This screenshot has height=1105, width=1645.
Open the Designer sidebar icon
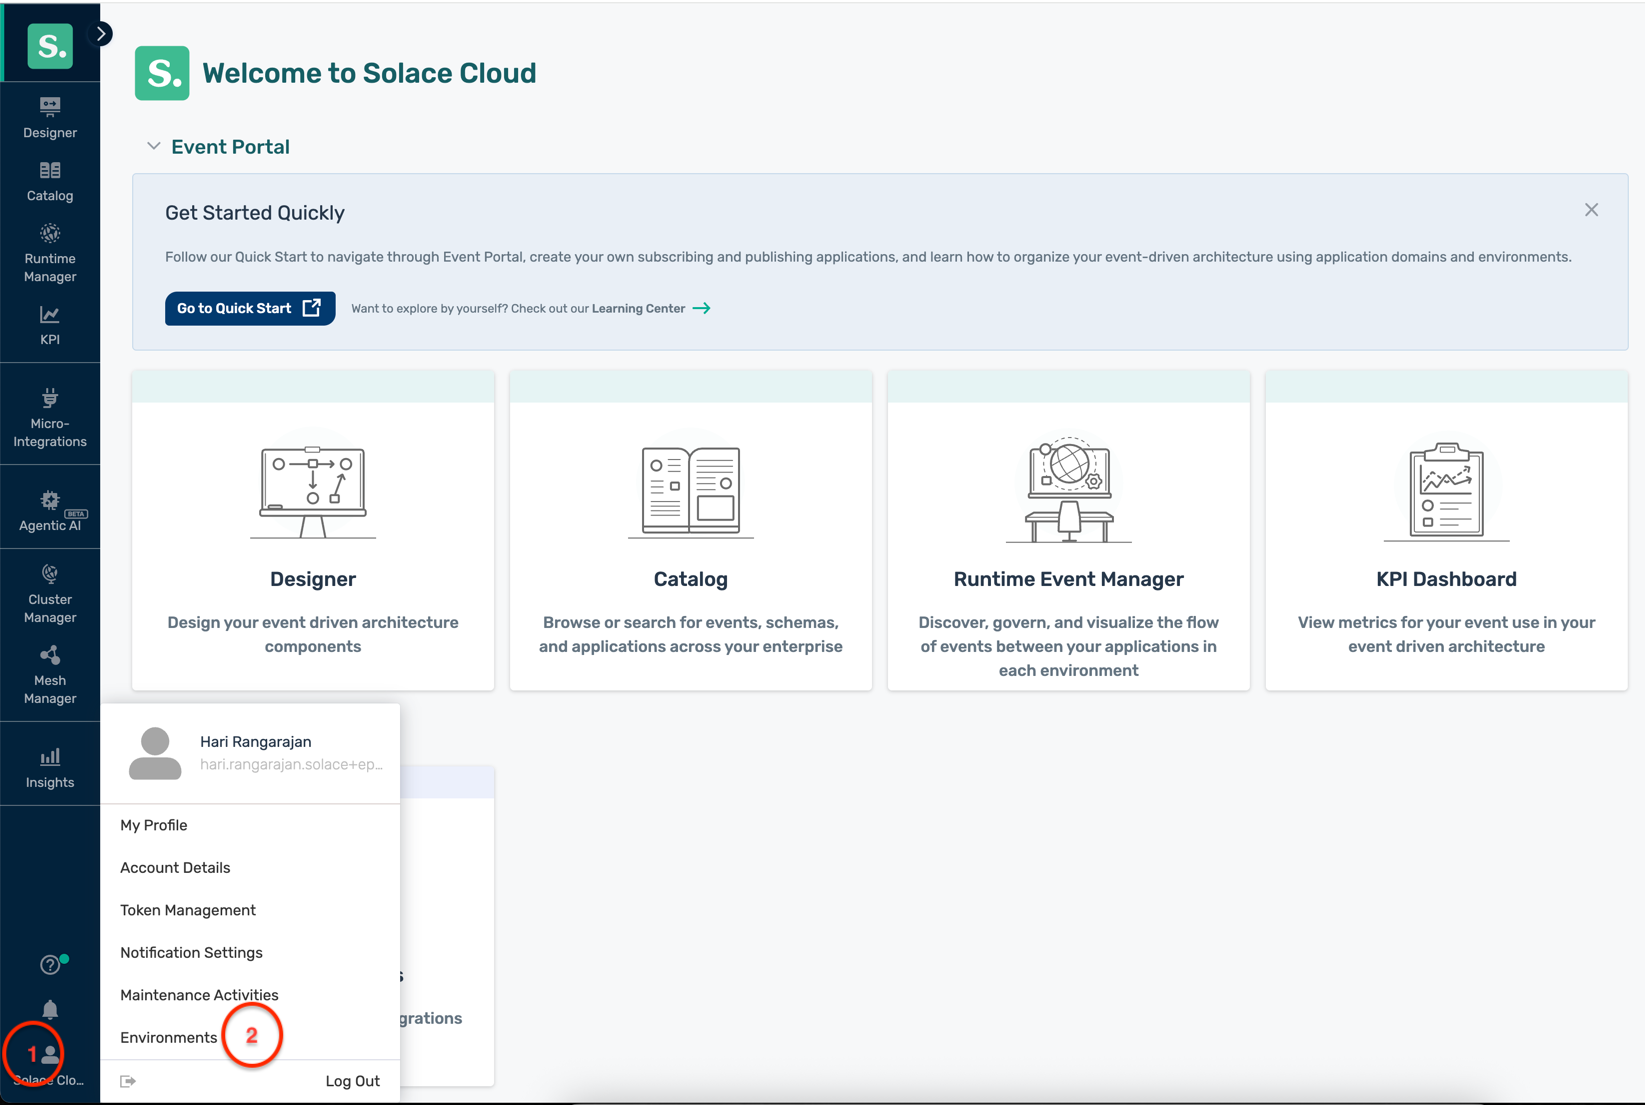(x=49, y=117)
